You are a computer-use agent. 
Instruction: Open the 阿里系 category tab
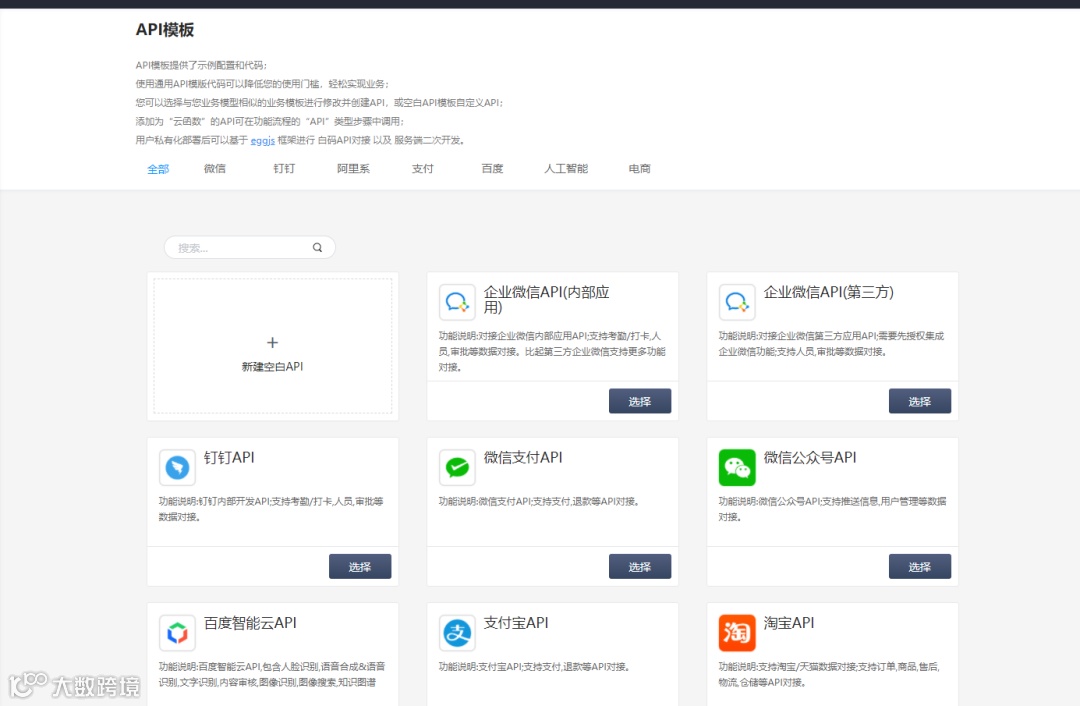pos(353,169)
